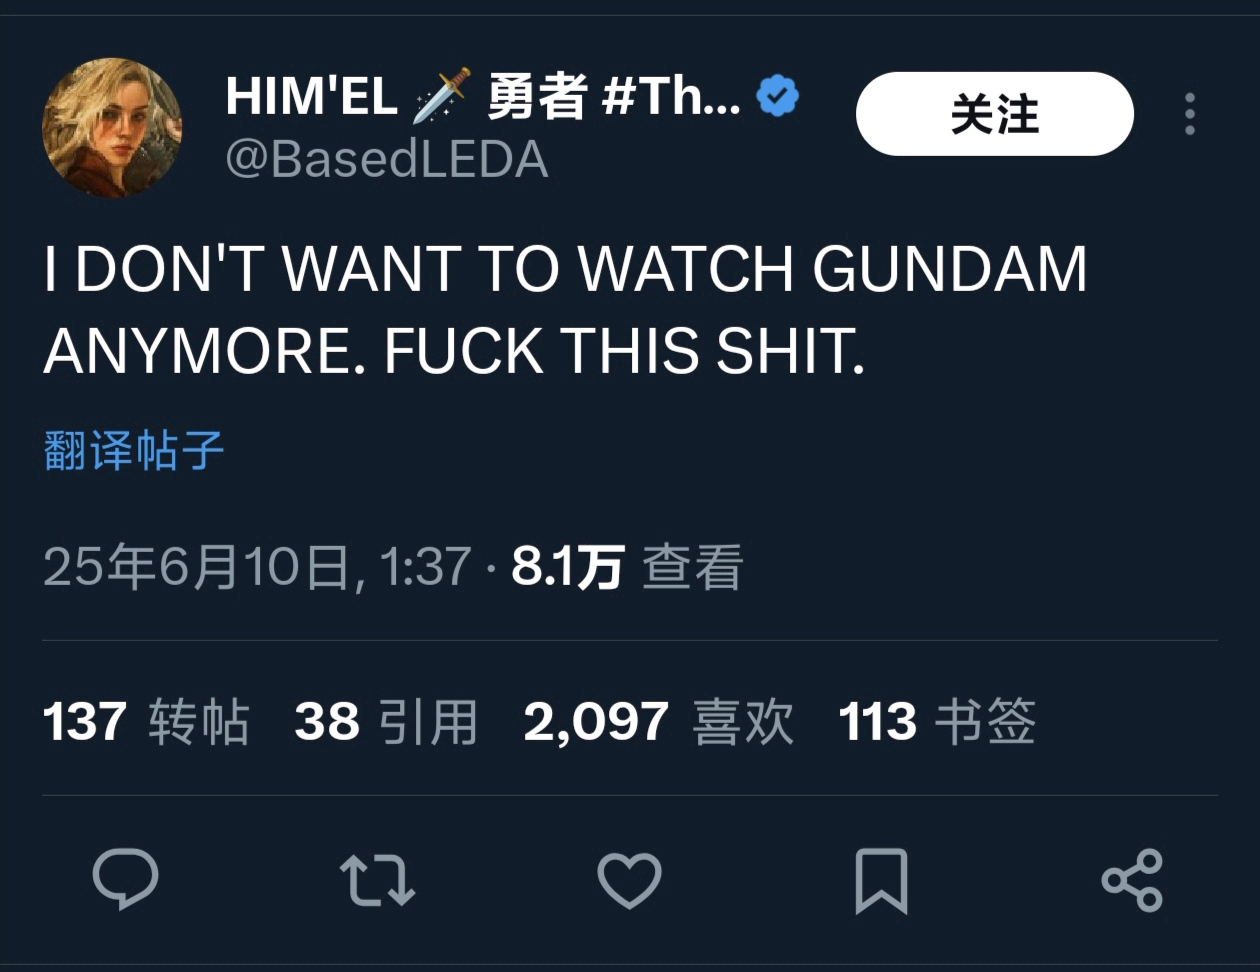The width and height of the screenshot is (1260, 972).
Task: Open the three-dot more options menu
Action: 1190,114
